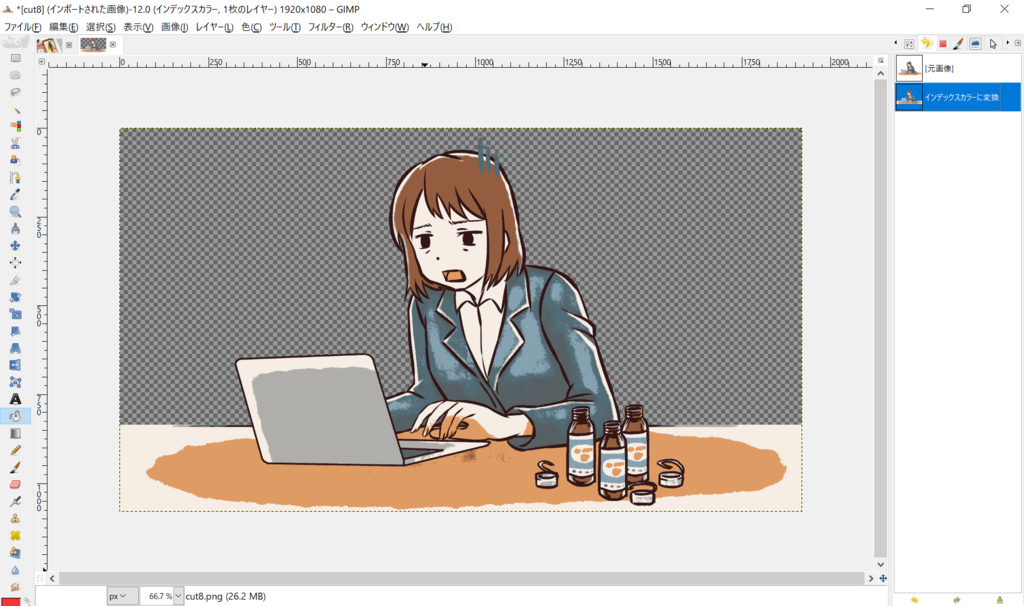Screen dimensions: 1024x606
Task: Activate the Move tool
Action: (x=15, y=246)
